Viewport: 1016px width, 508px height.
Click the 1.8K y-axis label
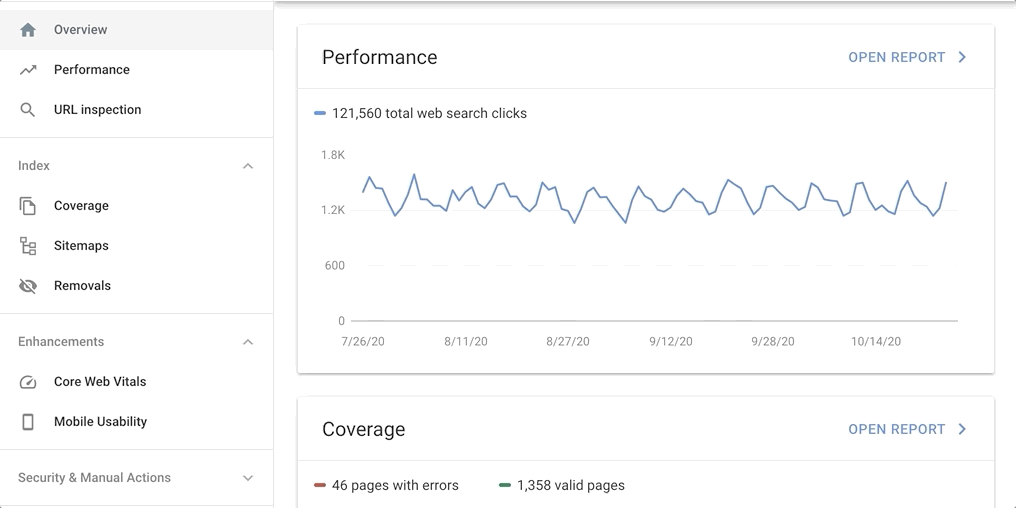[x=333, y=155]
